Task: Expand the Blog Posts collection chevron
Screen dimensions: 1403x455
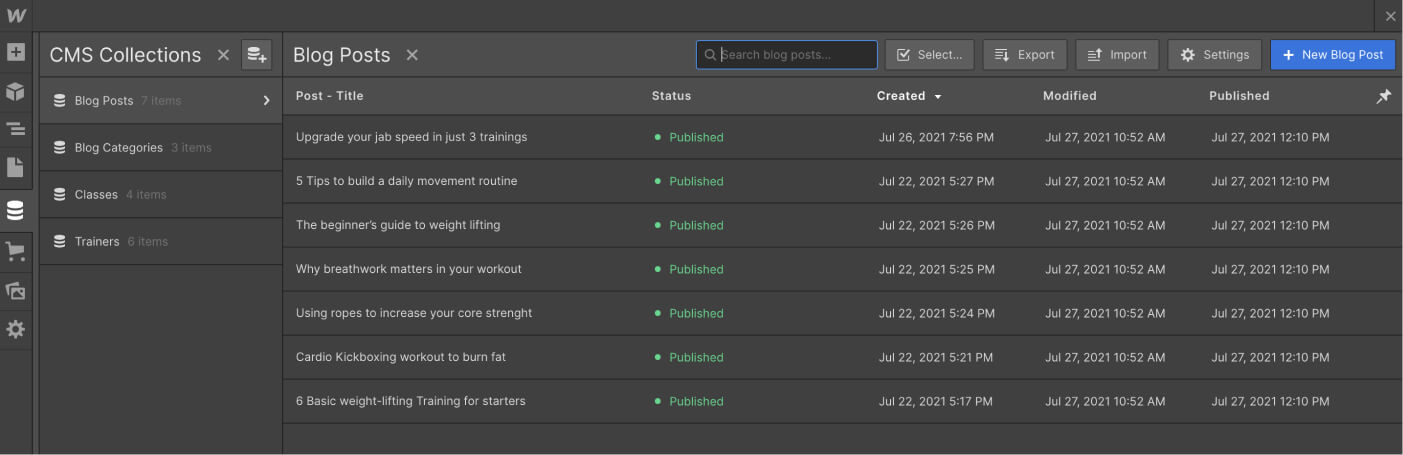Action: click(x=266, y=100)
